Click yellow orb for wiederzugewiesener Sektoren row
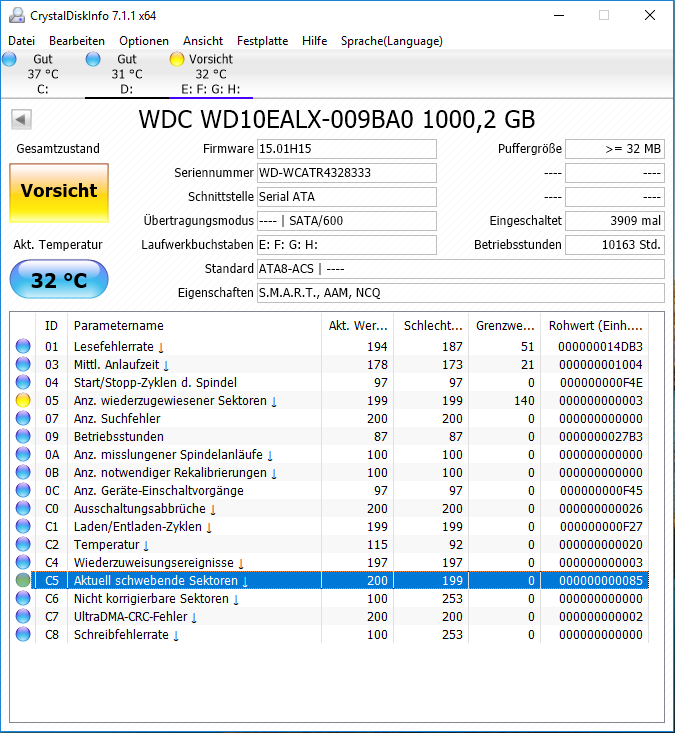The width and height of the screenshot is (675, 733). [23, 400]
